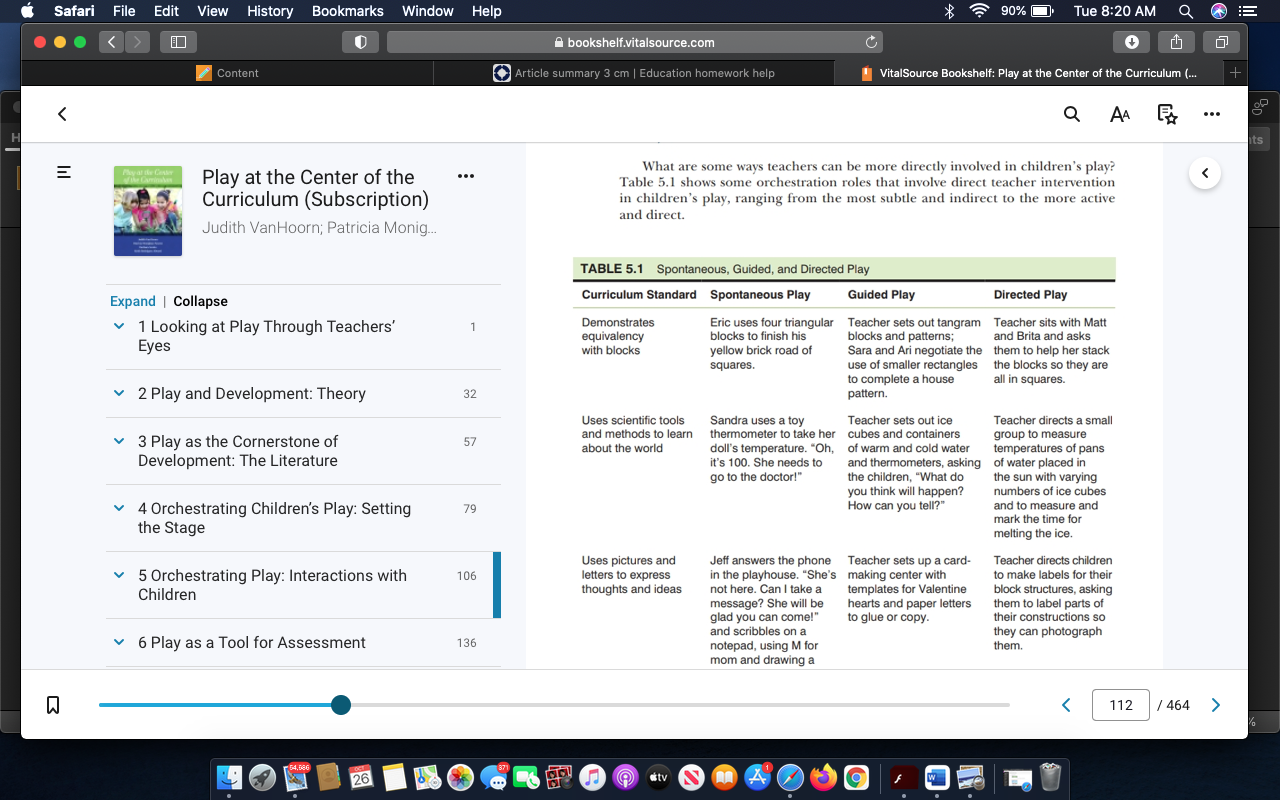Expand chapter 1 Looking at Play chevron

(x=119, y=326)
